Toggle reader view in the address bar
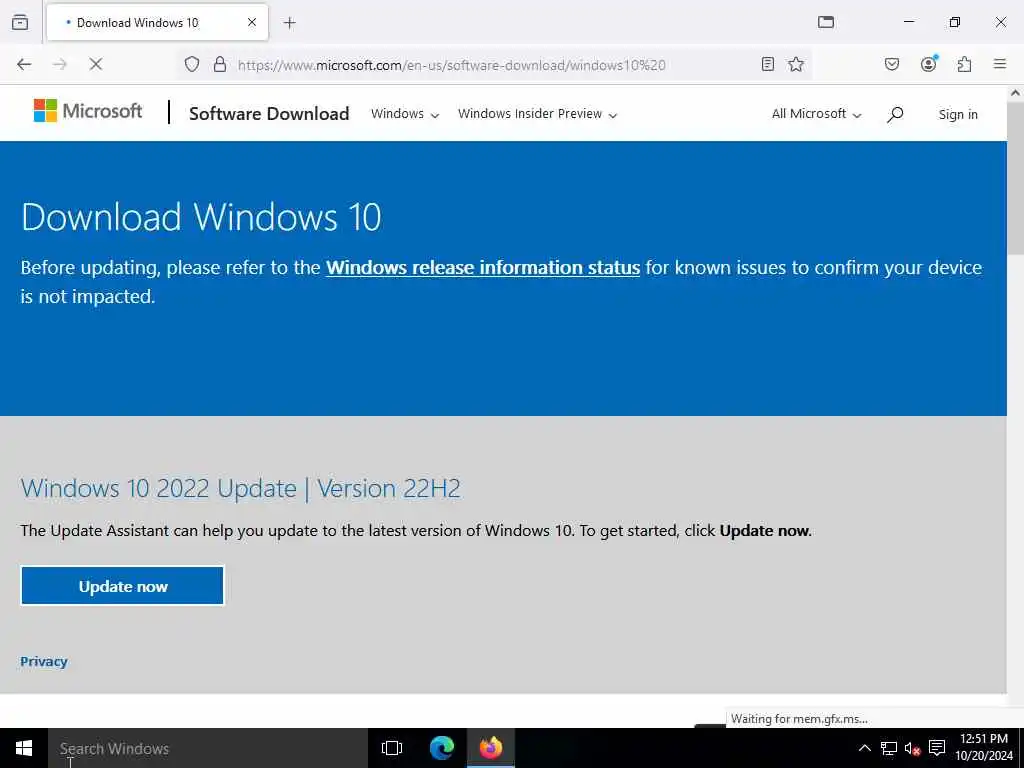This screenshot has height=768, width=1024. pyautogui.click(x=767, y=64)
